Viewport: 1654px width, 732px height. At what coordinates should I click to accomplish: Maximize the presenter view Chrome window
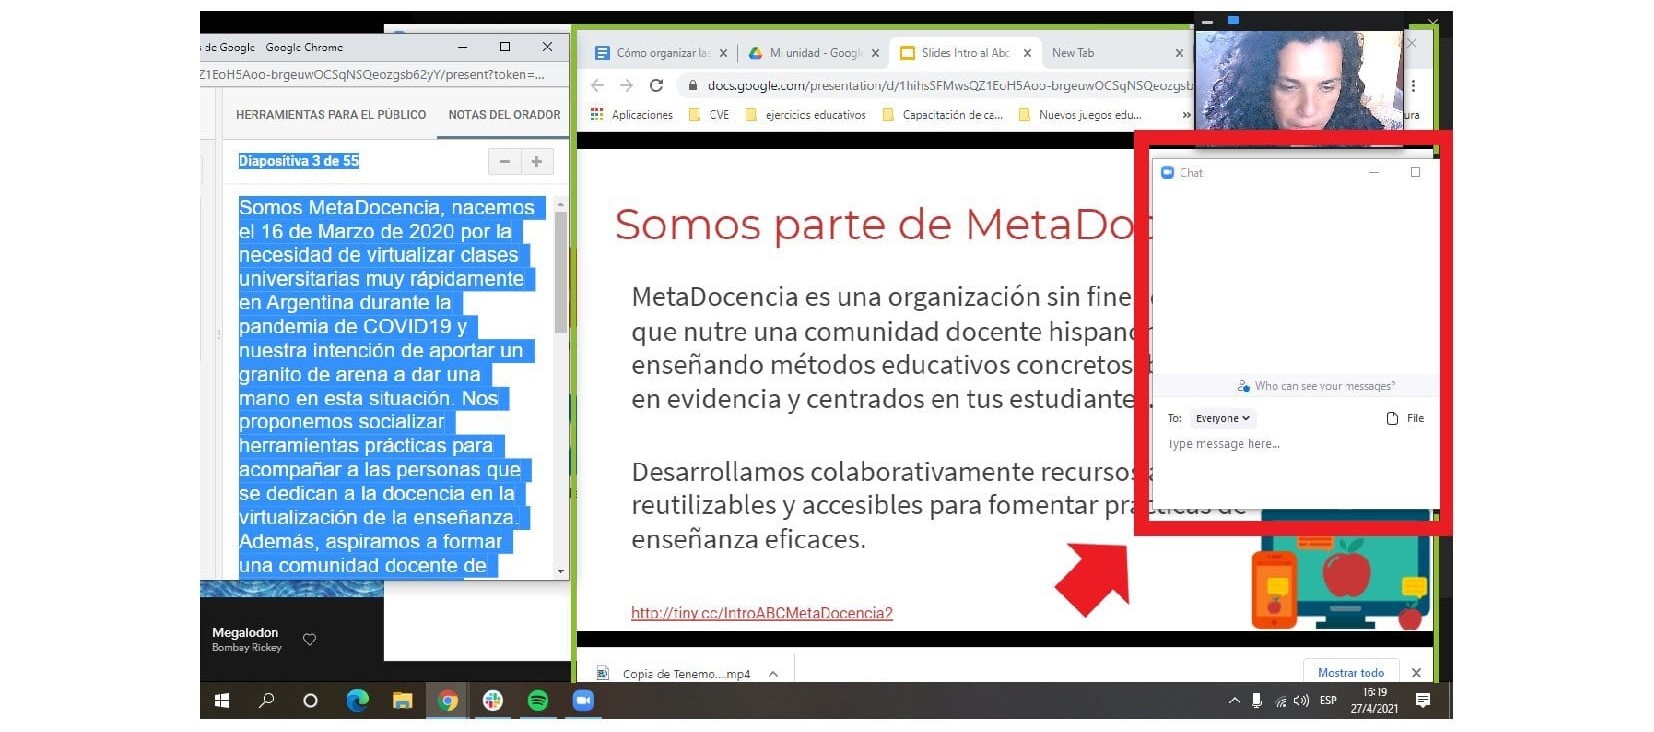(505, 47)
